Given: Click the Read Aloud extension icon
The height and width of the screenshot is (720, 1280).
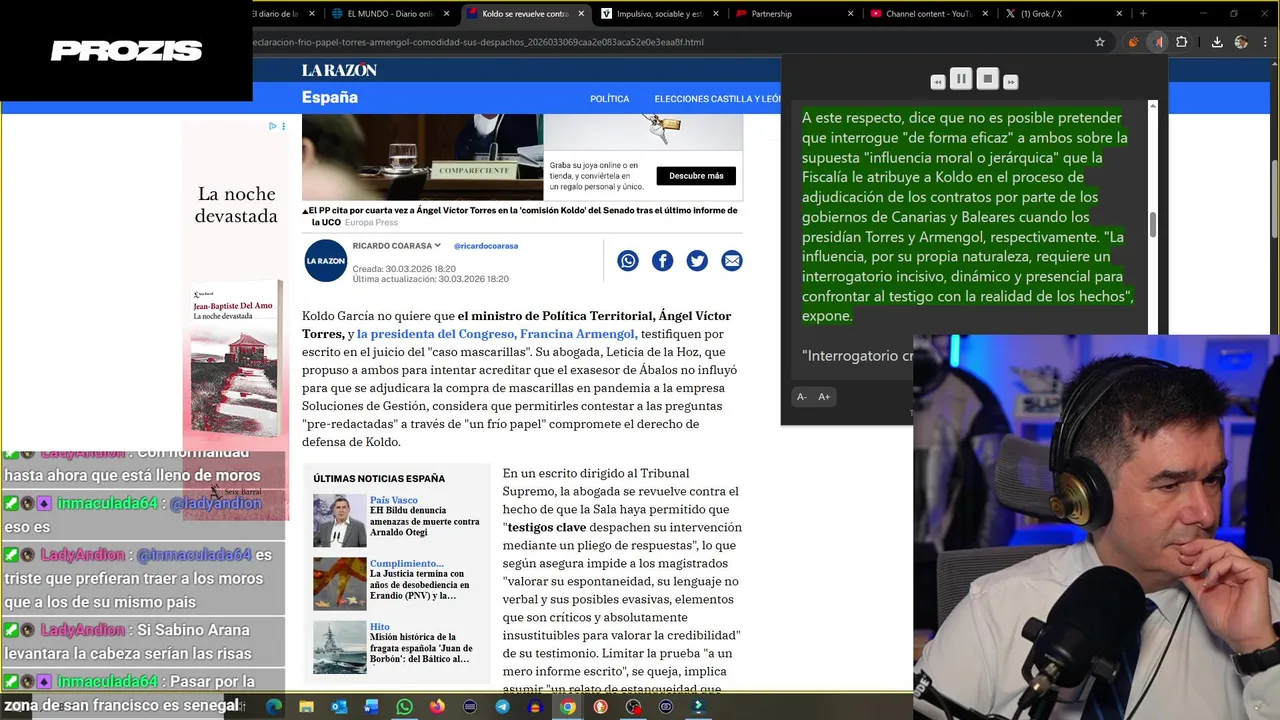Looking at the screenshot, I should click(x=1158, y=42).
